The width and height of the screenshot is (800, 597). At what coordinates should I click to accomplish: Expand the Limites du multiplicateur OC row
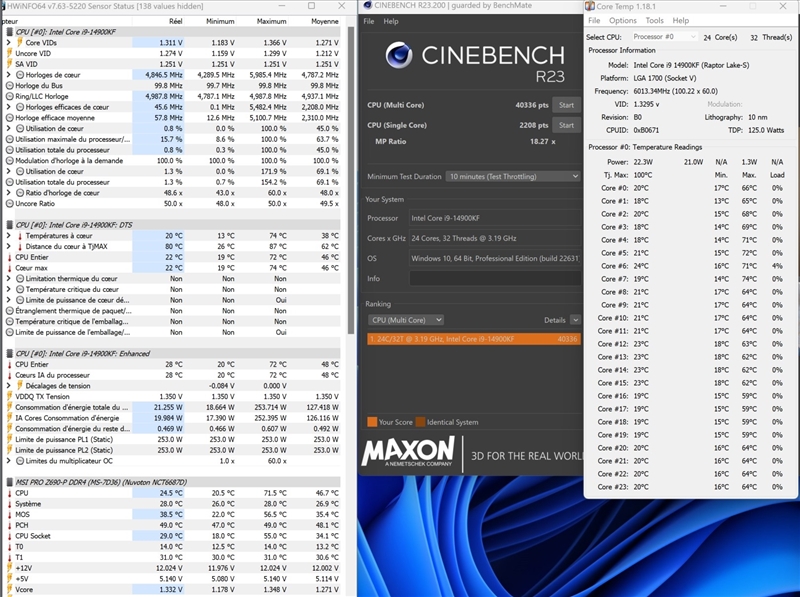pyautogui.click(x=9, y=460)
